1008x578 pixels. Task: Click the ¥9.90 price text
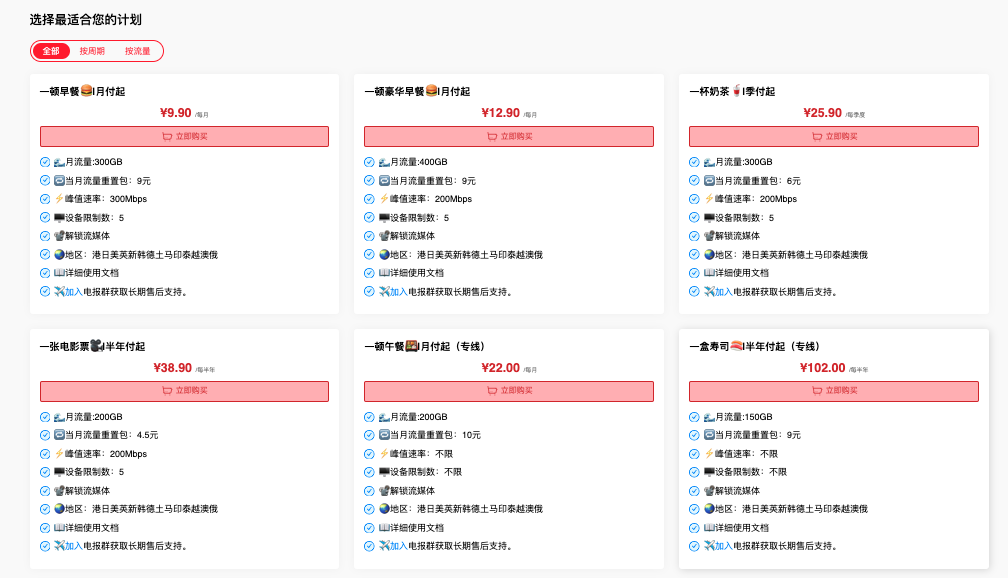pos(176,113)
